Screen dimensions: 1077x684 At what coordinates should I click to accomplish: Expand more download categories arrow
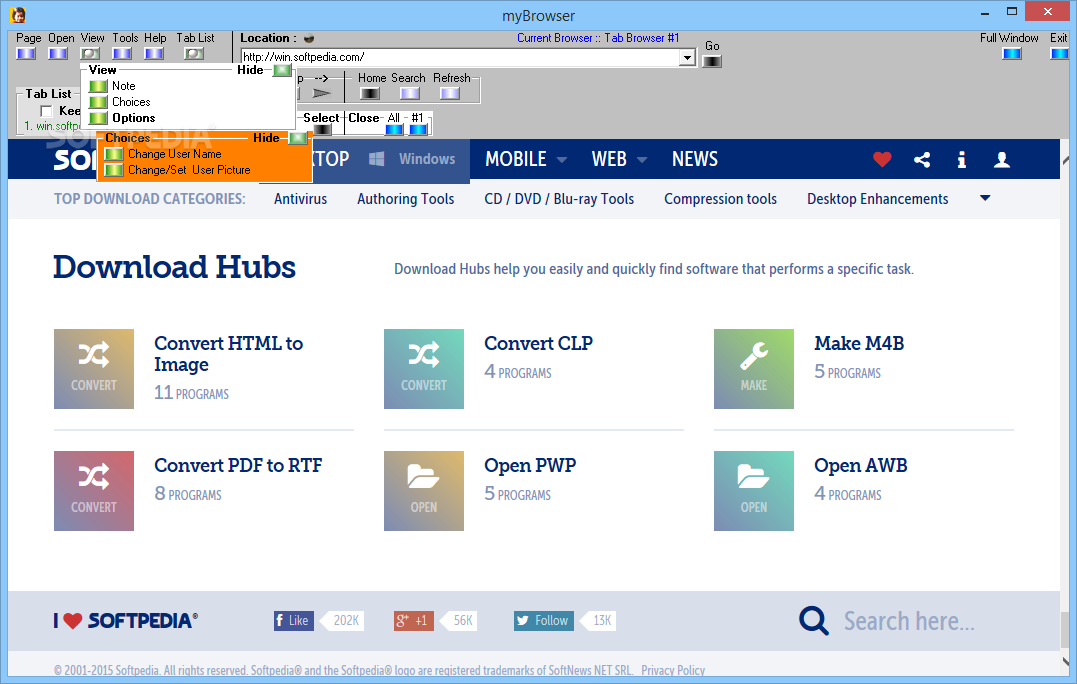pyautogui.click(x=985, y=198)
